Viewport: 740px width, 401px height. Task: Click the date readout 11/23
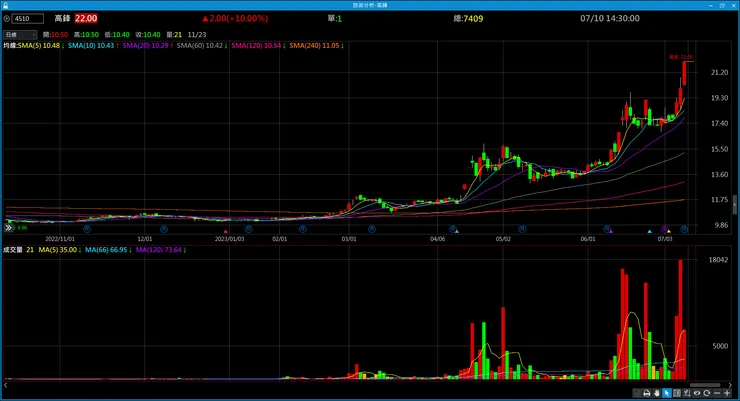point(197,34)
